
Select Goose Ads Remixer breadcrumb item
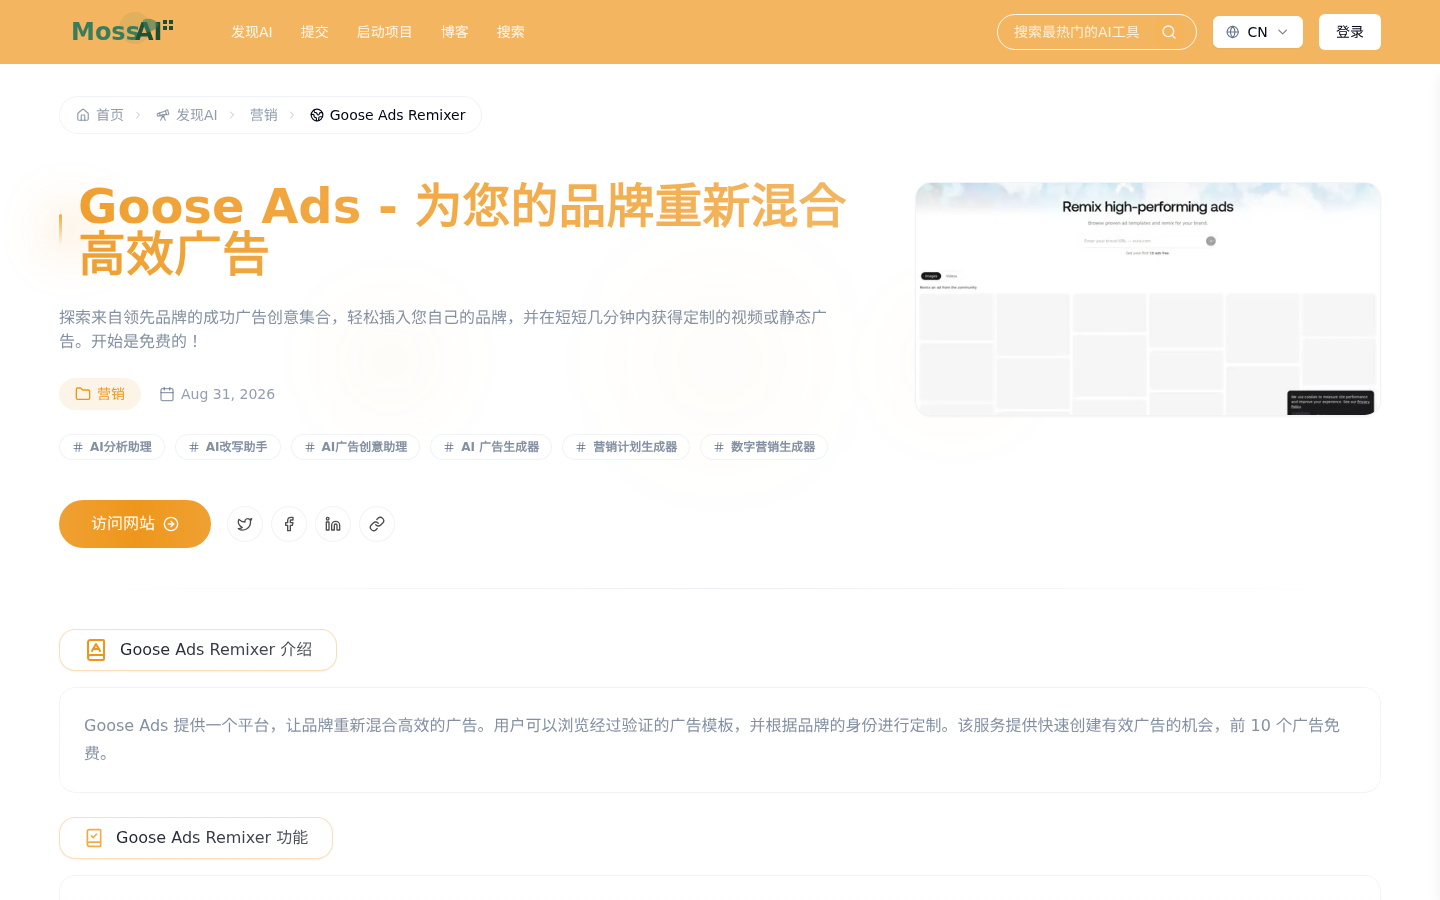[388, 115]
